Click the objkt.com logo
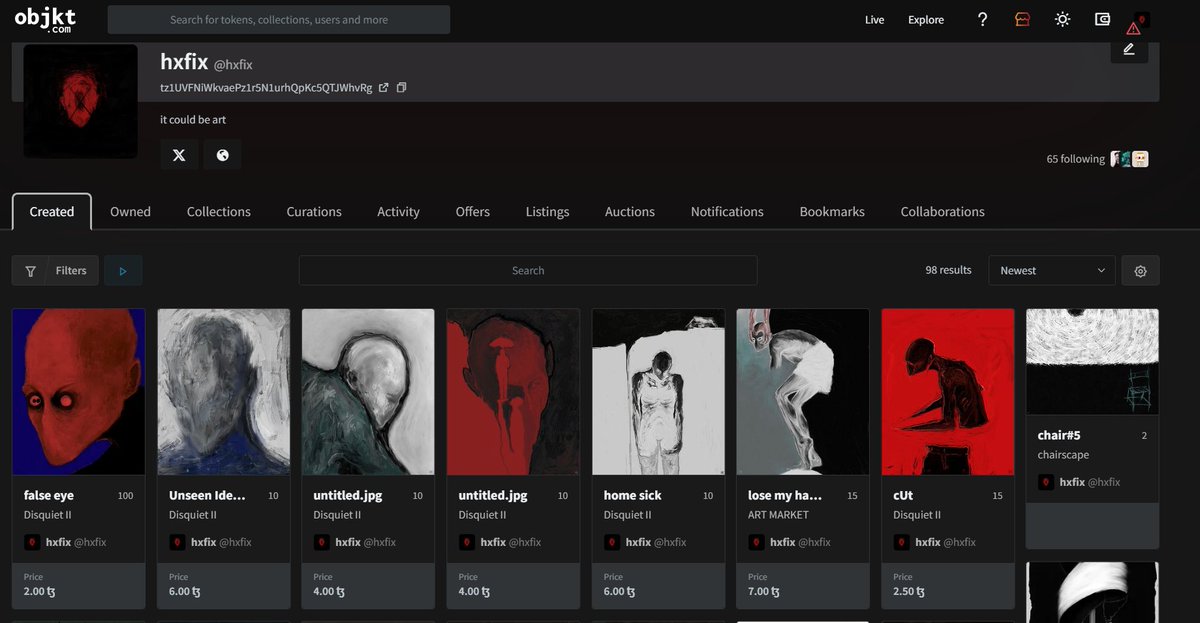This screenshot has height=623, width=1200. click(x=44, y=18)
